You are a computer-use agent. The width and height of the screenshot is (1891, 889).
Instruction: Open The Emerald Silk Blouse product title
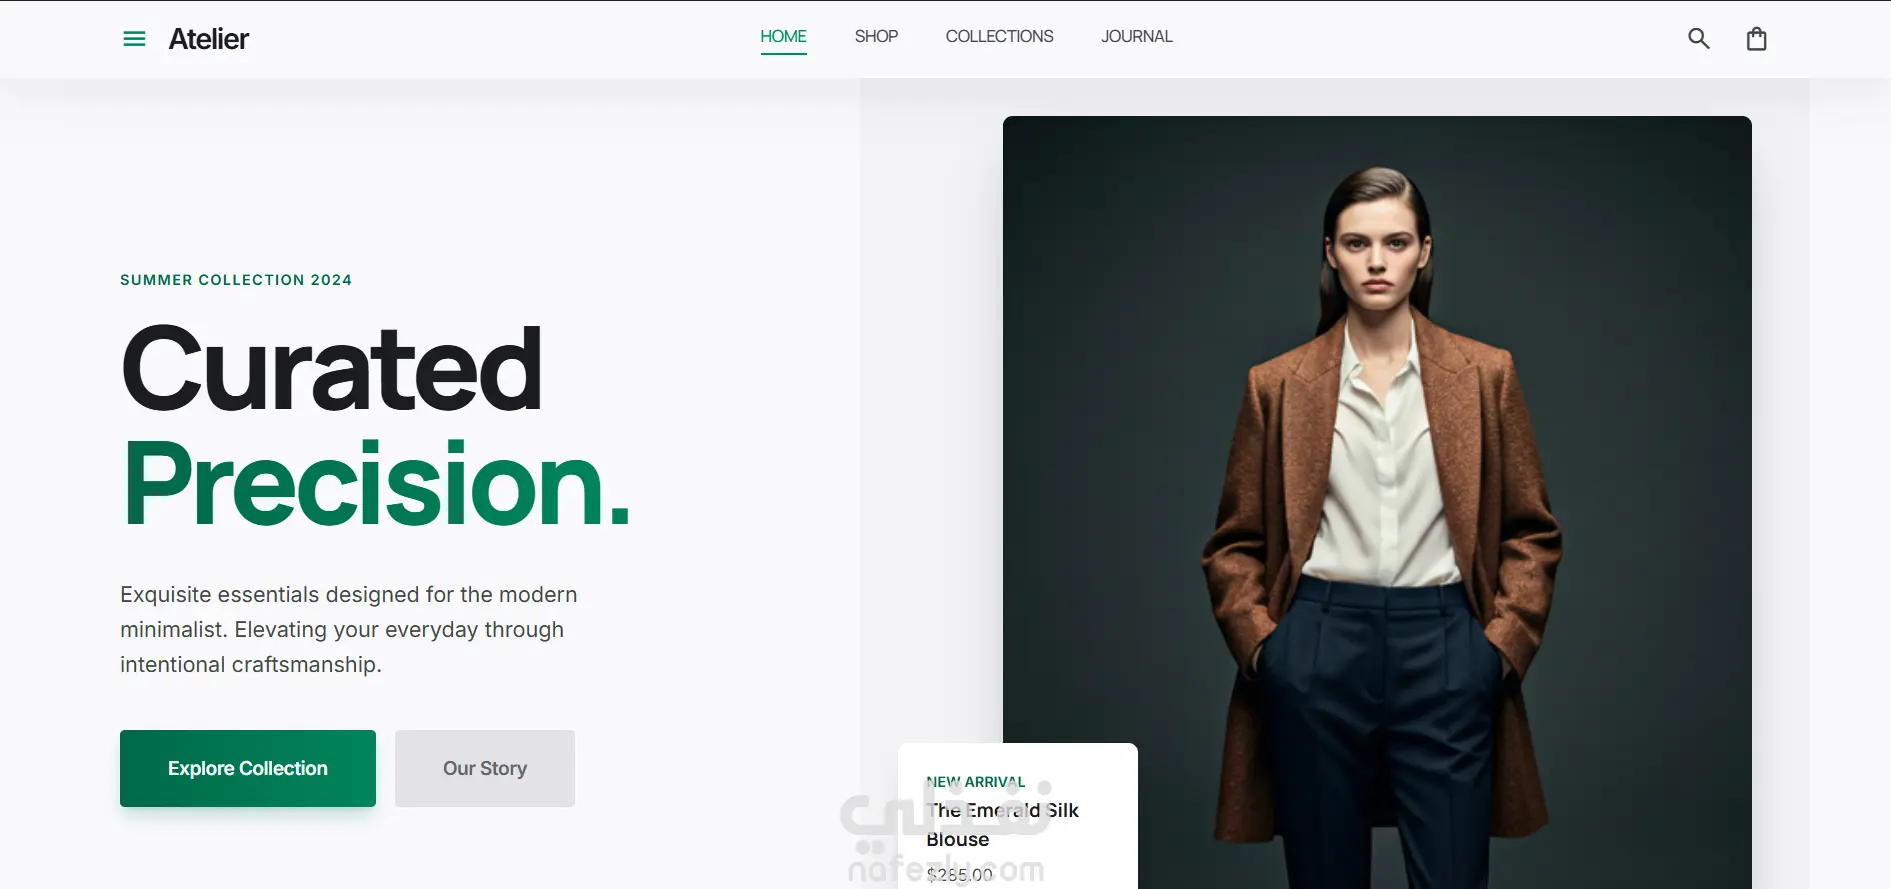pos(1002,825)
